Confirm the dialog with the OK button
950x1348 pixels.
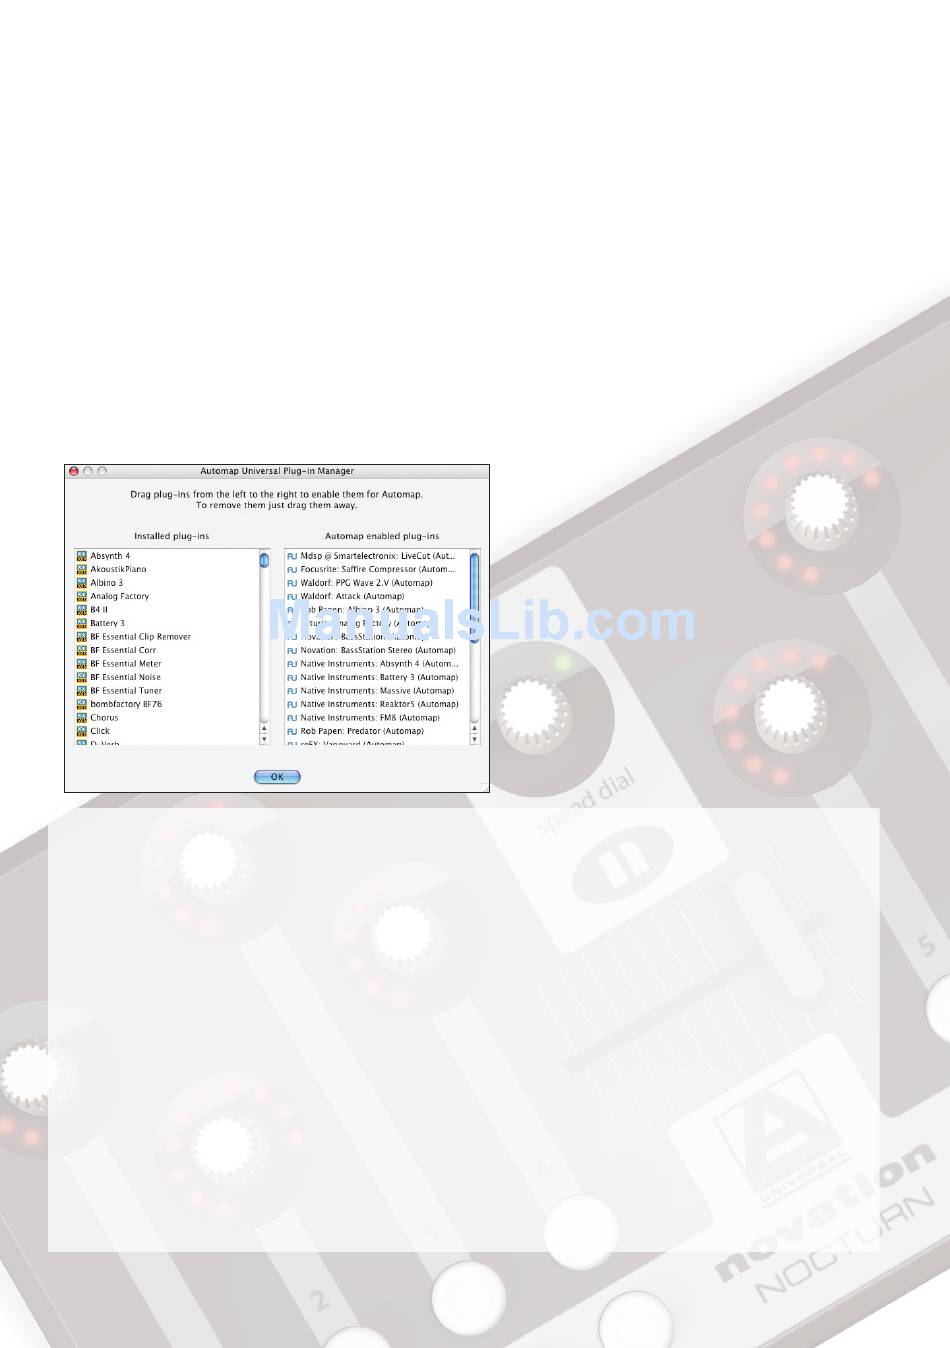(x=277, y=777)
